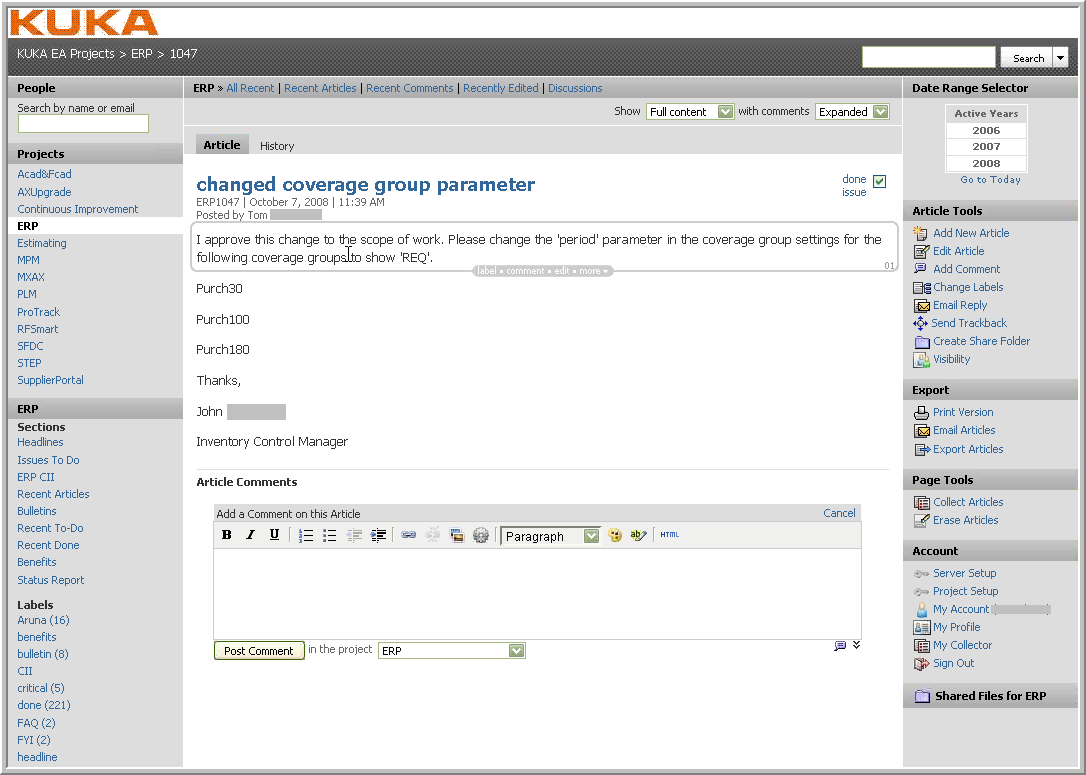Open the Show 'Full content' dropdown
The image size is (1086, 775).
[x=690, y=112]
